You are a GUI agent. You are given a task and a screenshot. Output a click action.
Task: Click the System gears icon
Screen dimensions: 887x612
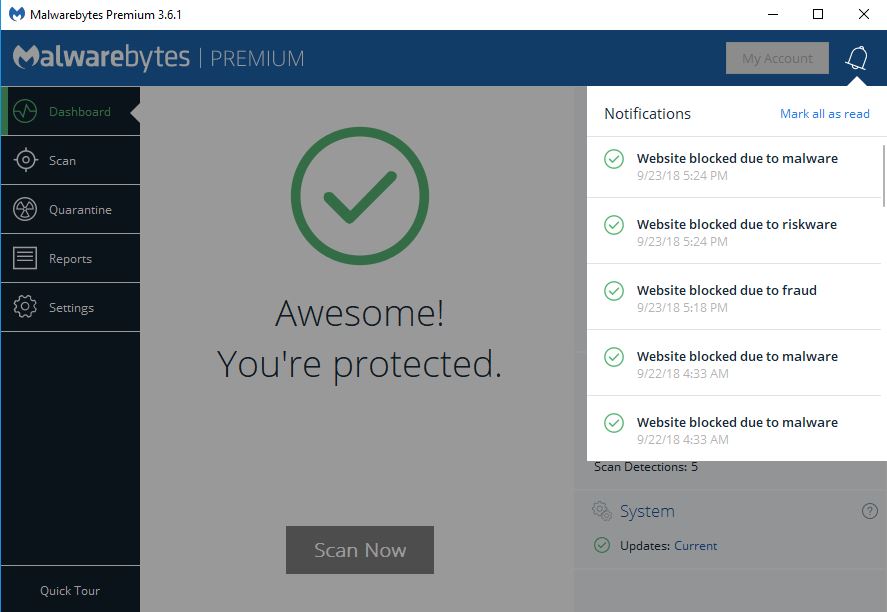602,511
